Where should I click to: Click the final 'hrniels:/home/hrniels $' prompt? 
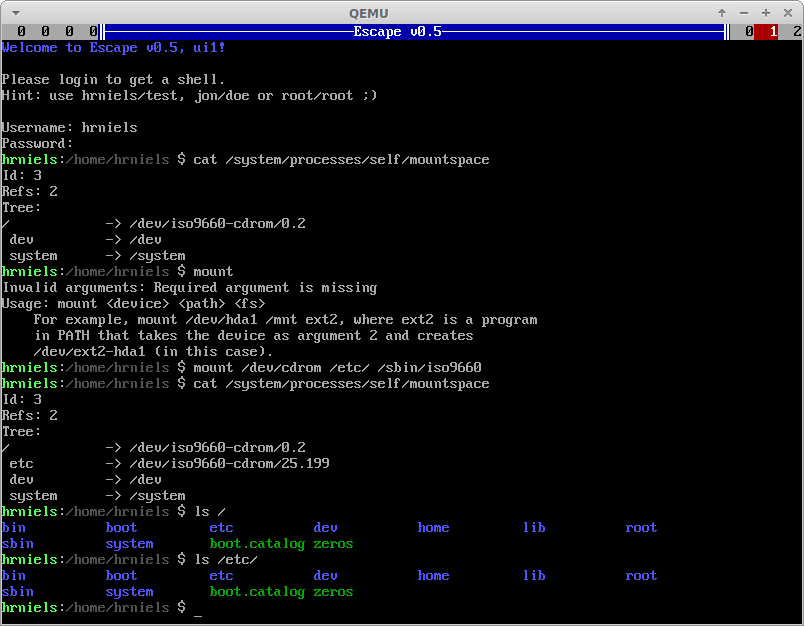pyautogui.click(x=94, y=608)
